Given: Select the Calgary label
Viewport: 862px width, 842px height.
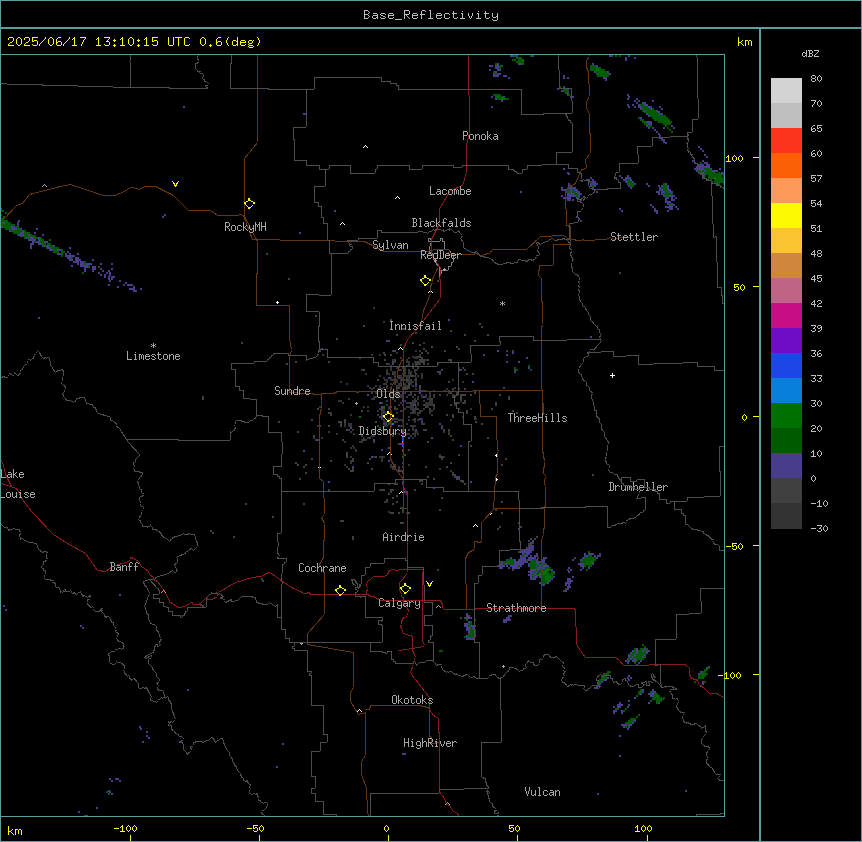Looking at the screenshot, I should point(399,603).
